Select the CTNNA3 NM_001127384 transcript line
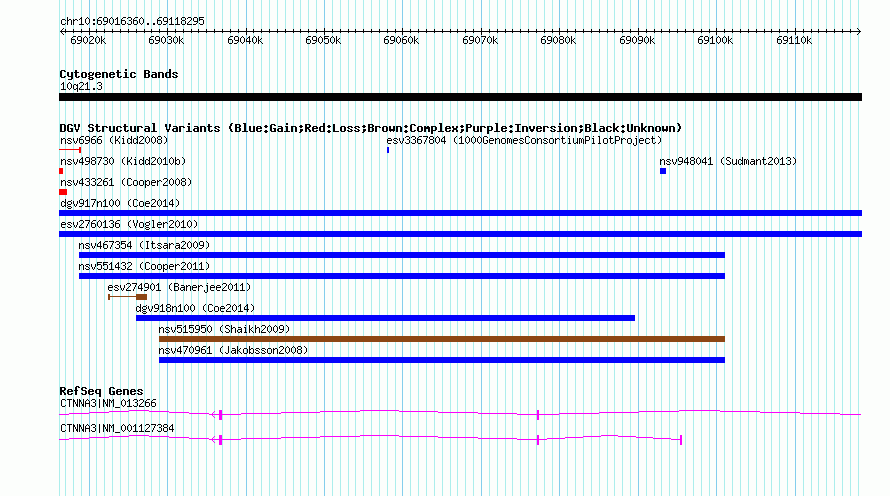 point(370,439)
